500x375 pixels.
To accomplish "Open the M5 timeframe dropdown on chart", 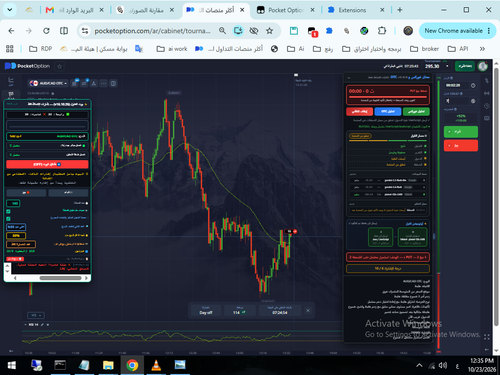I will click(x=36, y=315).
